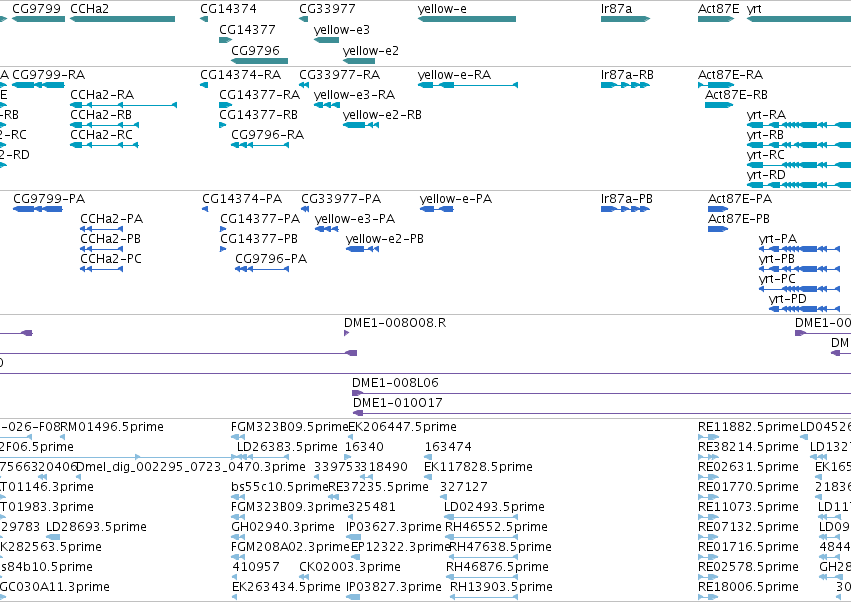Select protein Ir87a-PB
The width and height of the screenshot is (851, 602).
point(625,209)
